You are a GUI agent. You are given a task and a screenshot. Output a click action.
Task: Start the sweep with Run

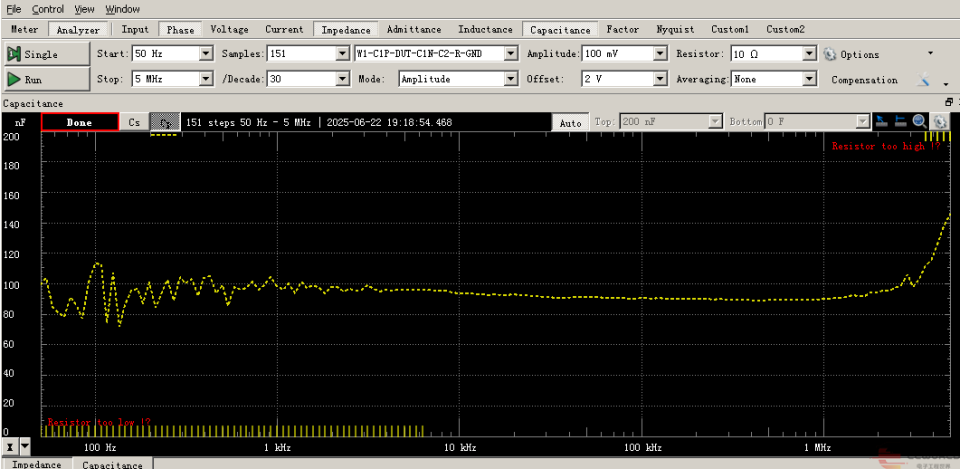tap(47, 80)
